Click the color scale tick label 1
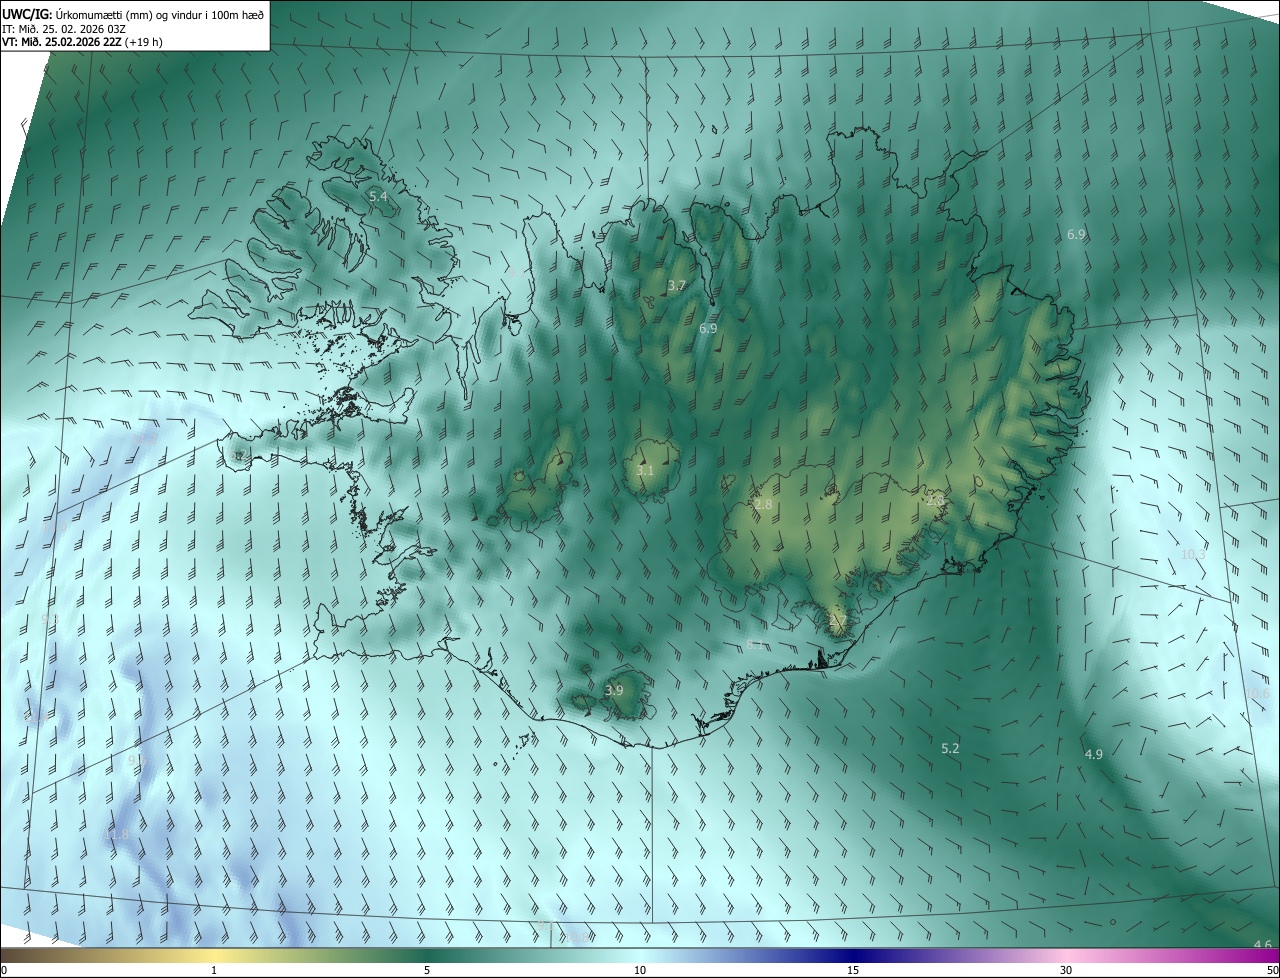Viewport: 1280px width, 978px height. 214,970
